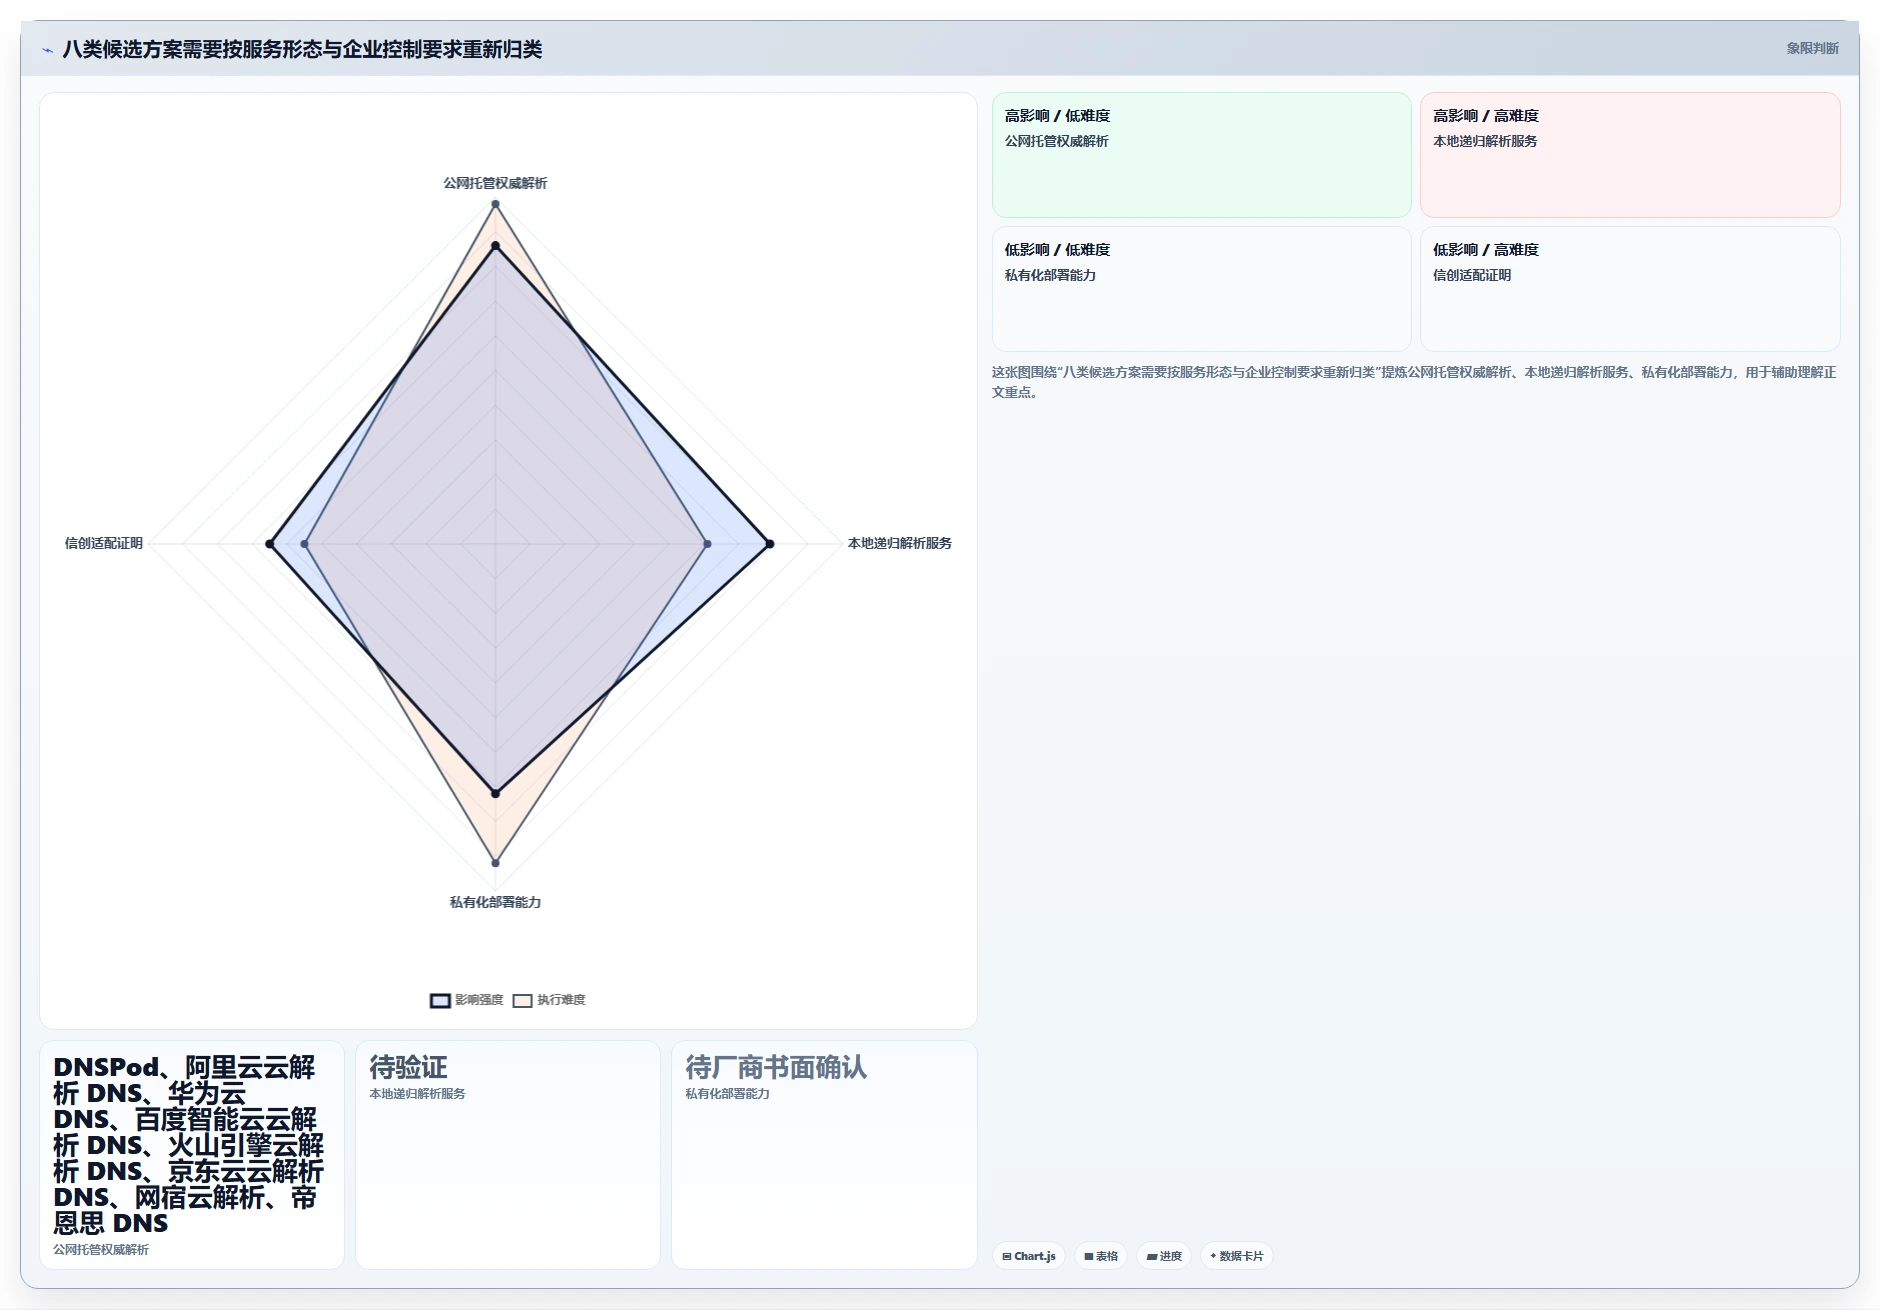Click 私有化部署能力 caption under 待厂商书面确认
This screenshot has width=1880, height=1310.
tap(727, 1094)
